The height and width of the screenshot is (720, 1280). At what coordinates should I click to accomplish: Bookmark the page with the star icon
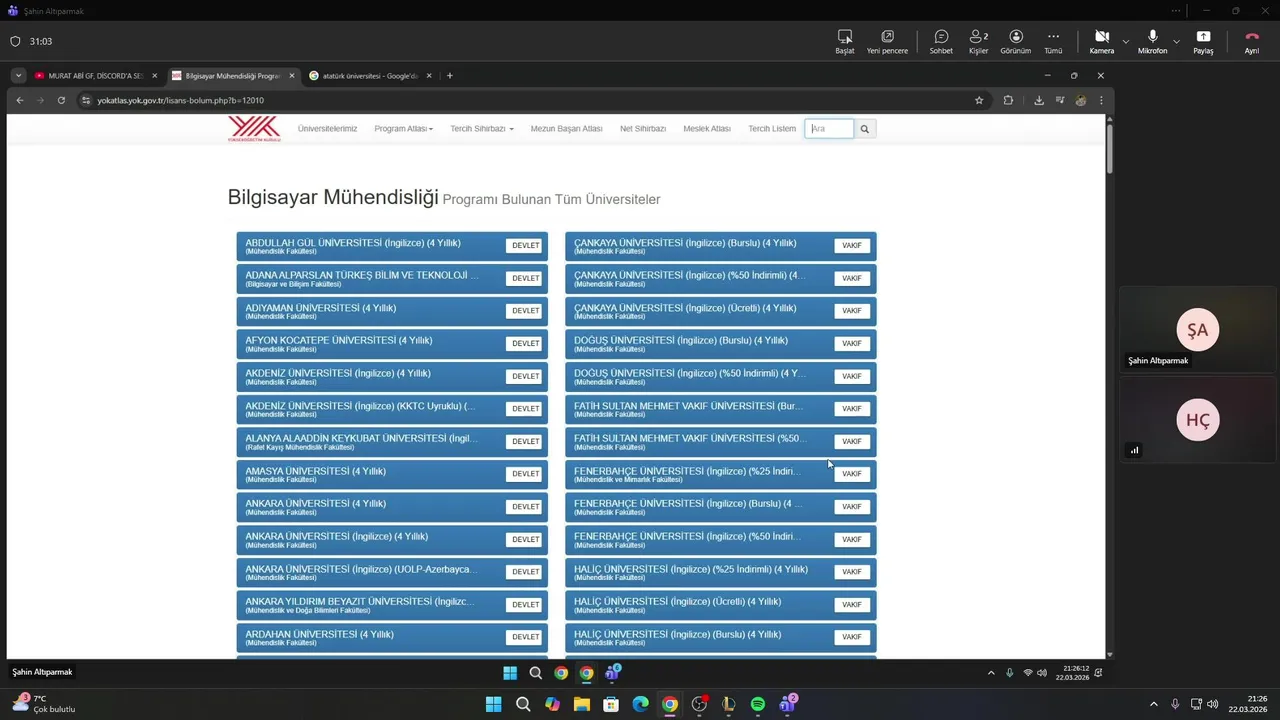click(979, 100)
